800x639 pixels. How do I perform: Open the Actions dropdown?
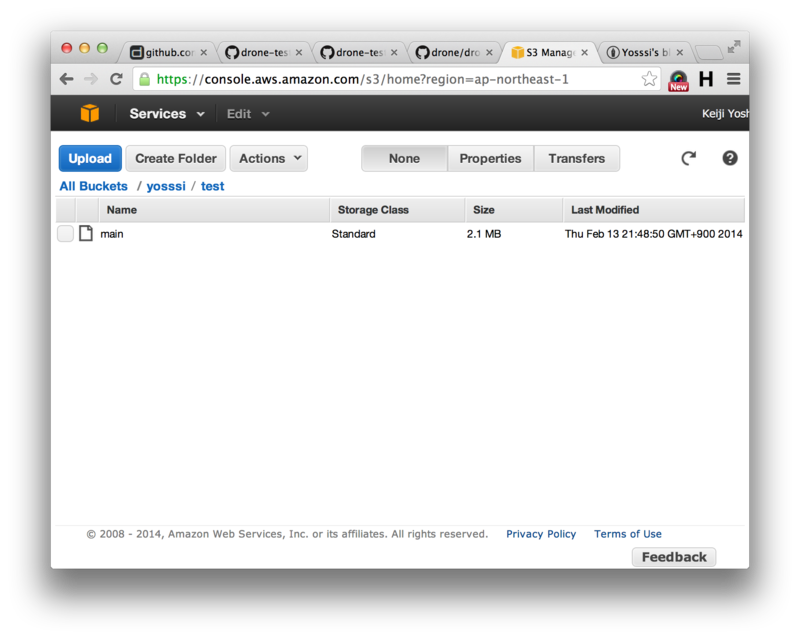pyautogui.click(x=268, y=158)
